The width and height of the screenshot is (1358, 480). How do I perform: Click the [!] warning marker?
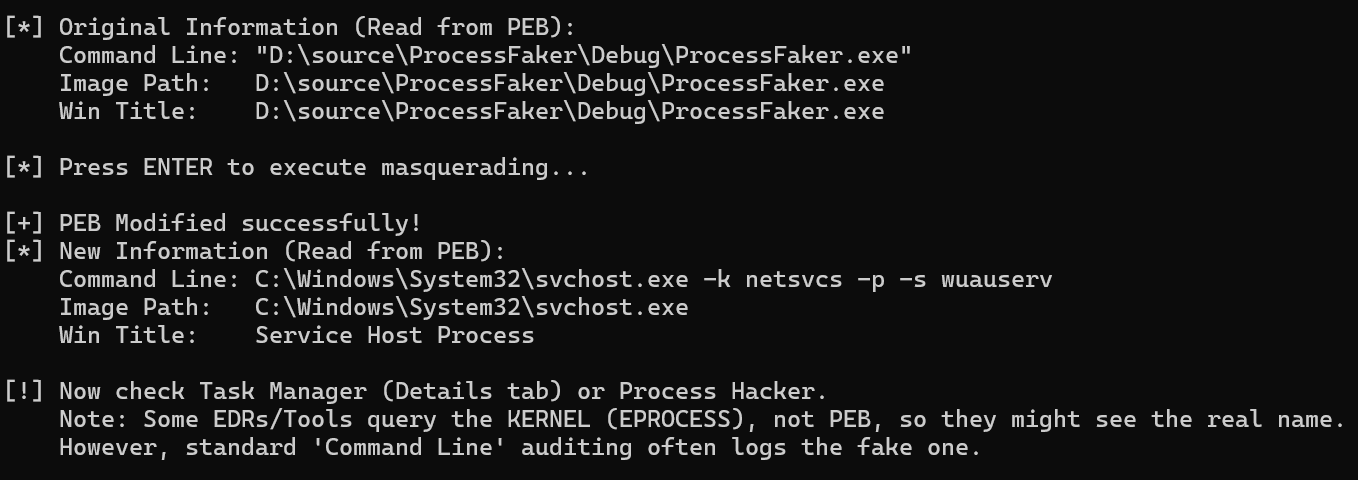coord(23,391)
